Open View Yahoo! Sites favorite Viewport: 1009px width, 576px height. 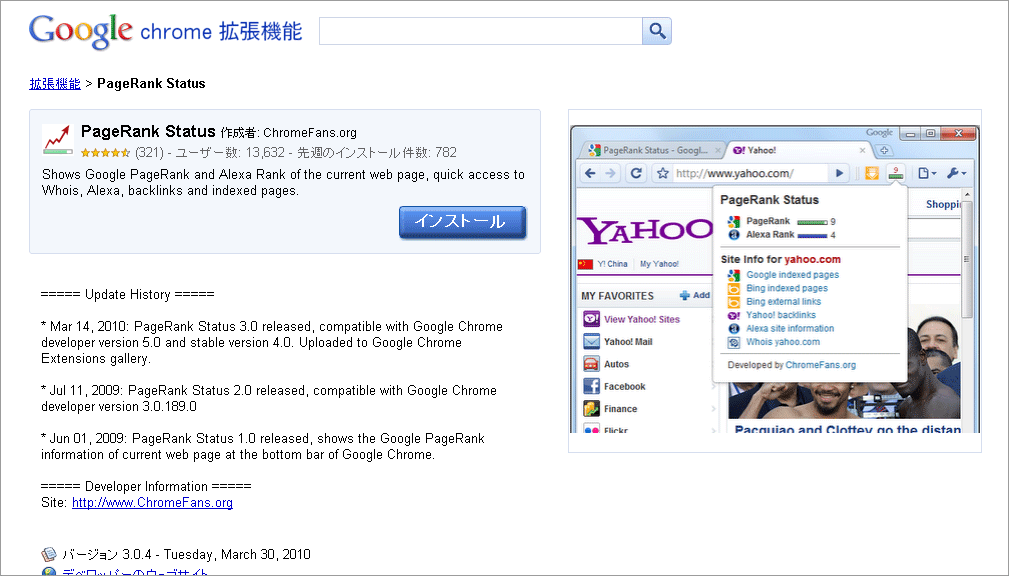[x=642, y=319]
